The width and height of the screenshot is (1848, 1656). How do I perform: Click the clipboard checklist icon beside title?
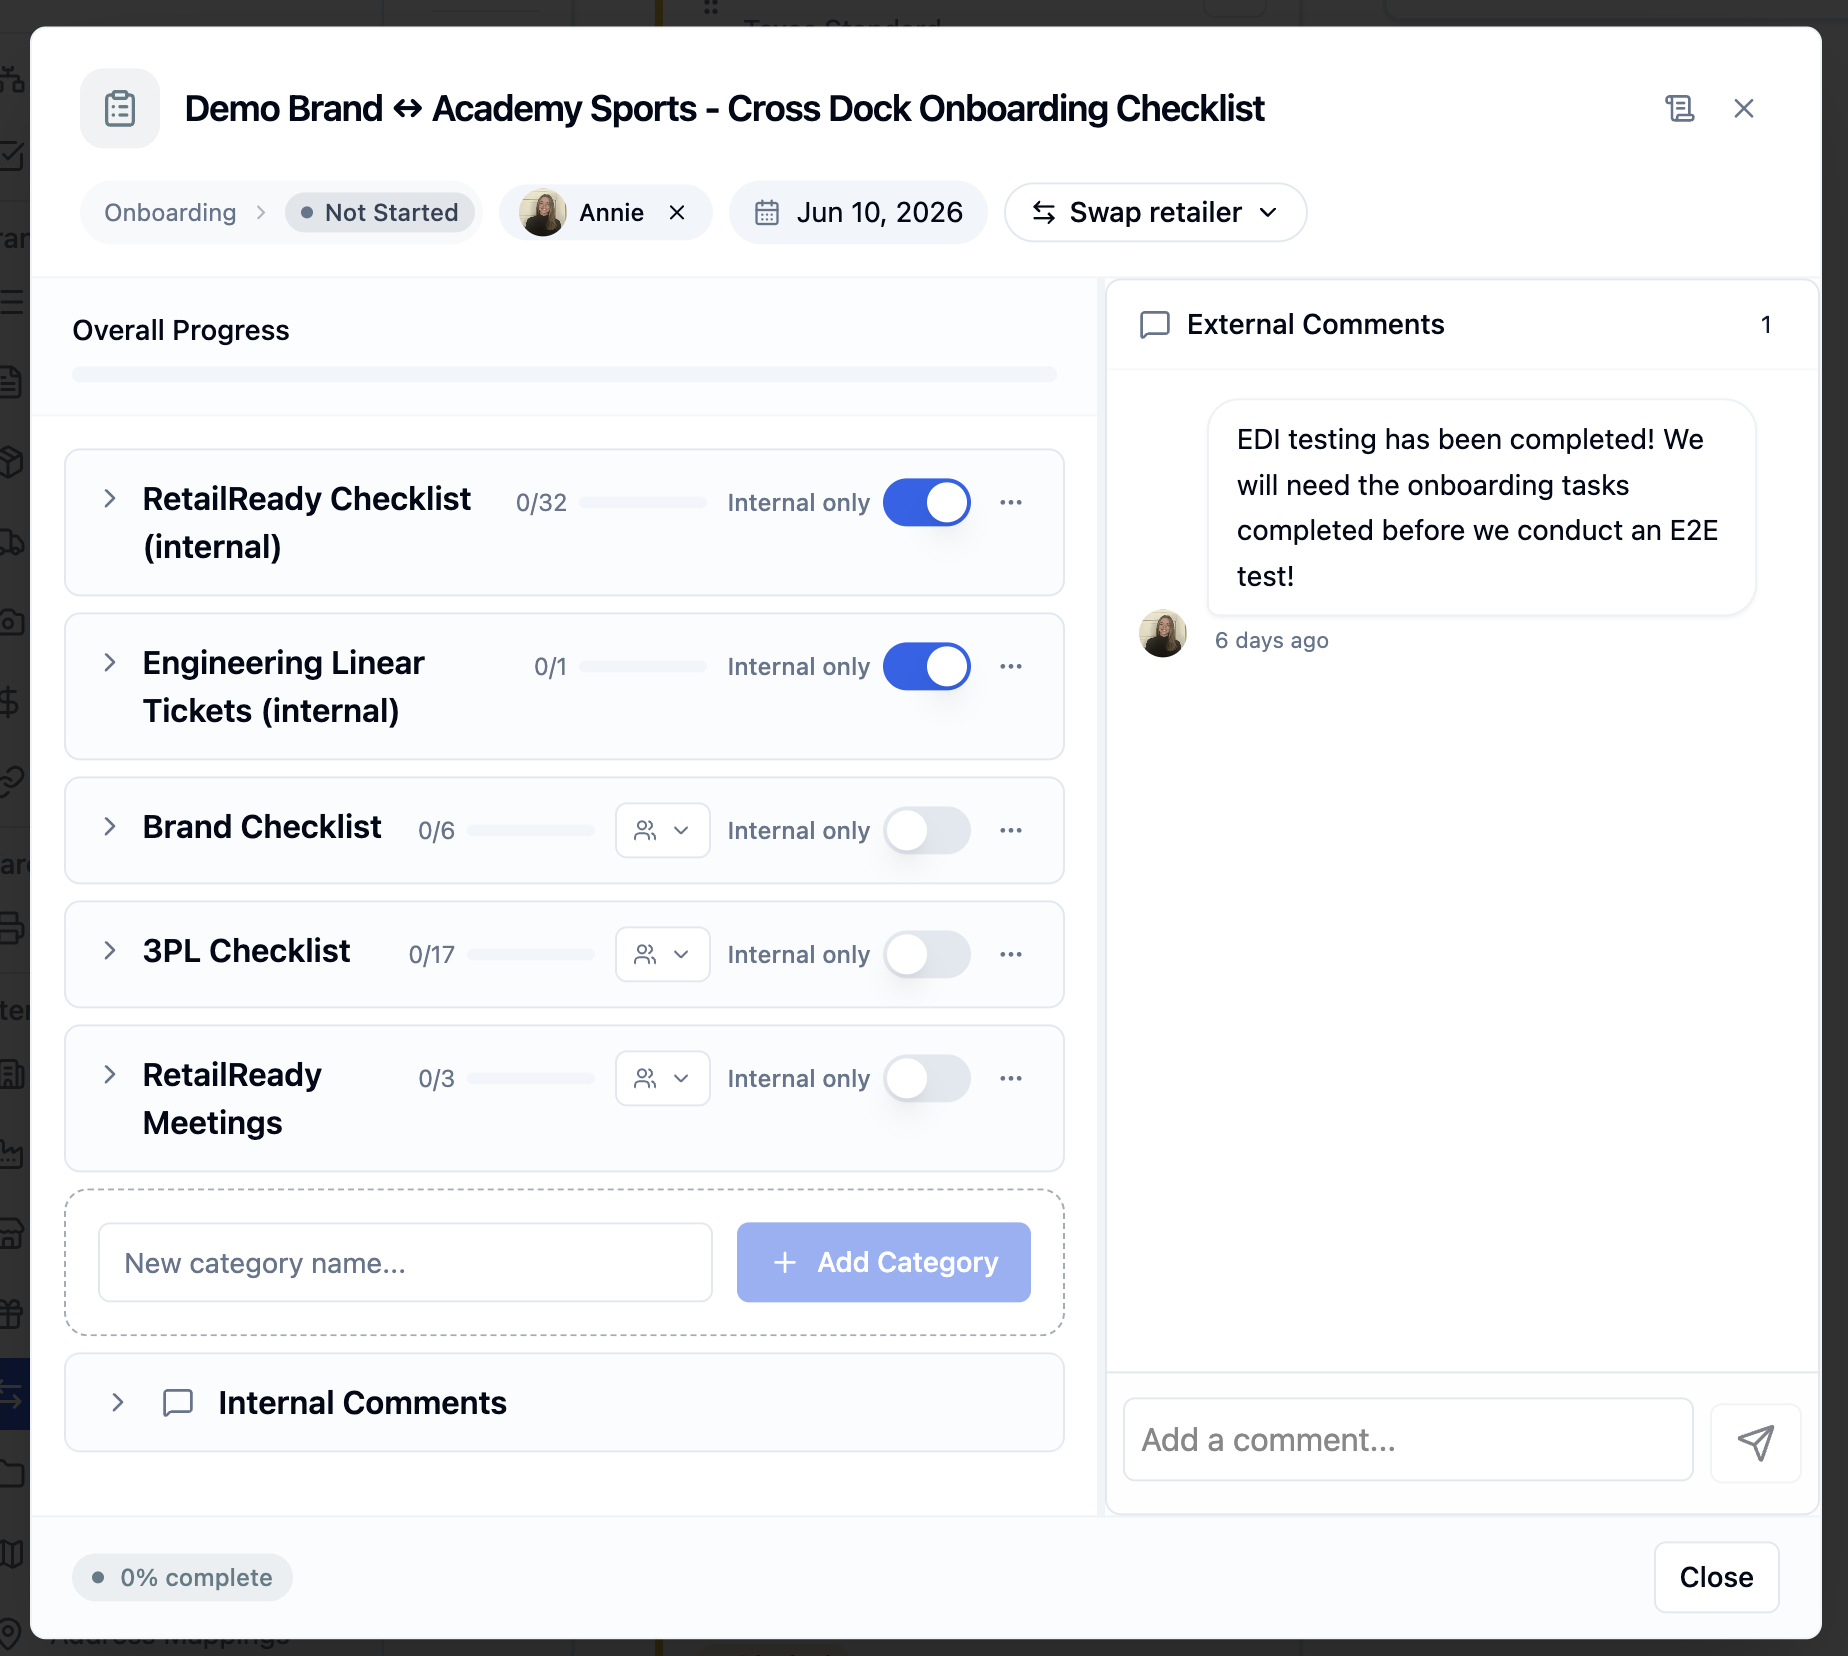click(120, 108)
